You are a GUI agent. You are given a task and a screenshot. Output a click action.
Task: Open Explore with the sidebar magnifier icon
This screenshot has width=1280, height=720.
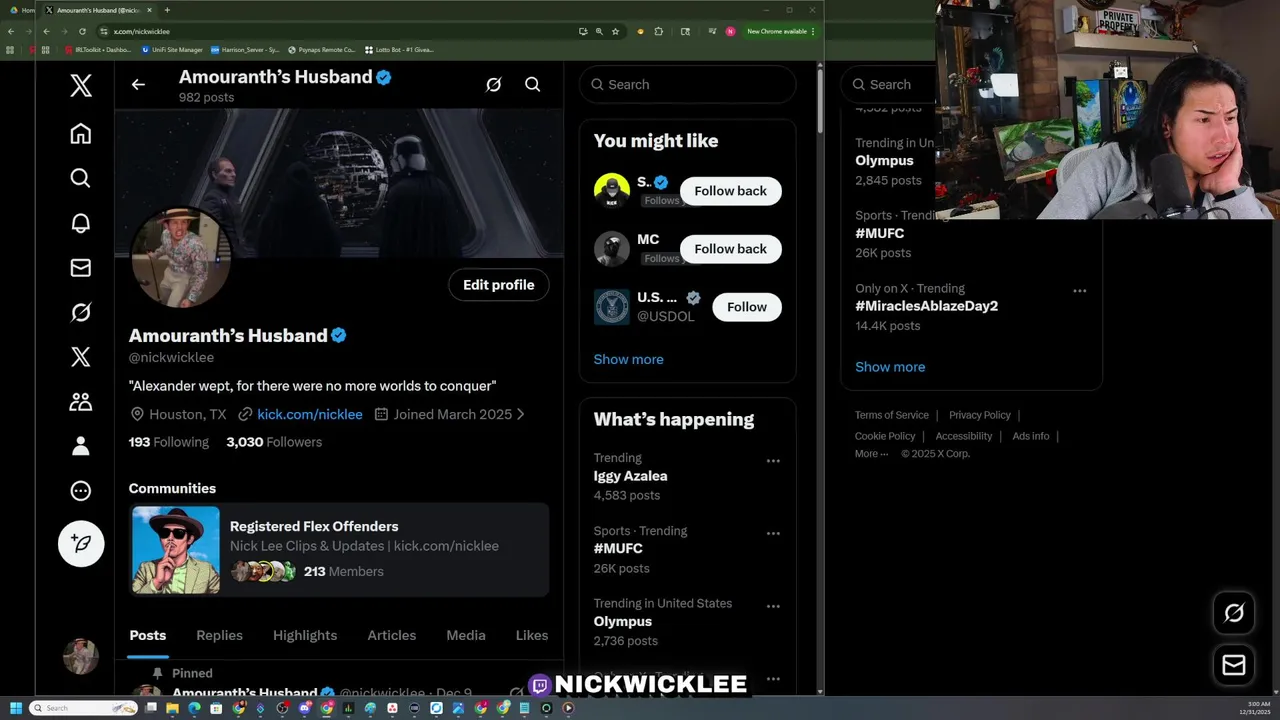click(81, 178)
